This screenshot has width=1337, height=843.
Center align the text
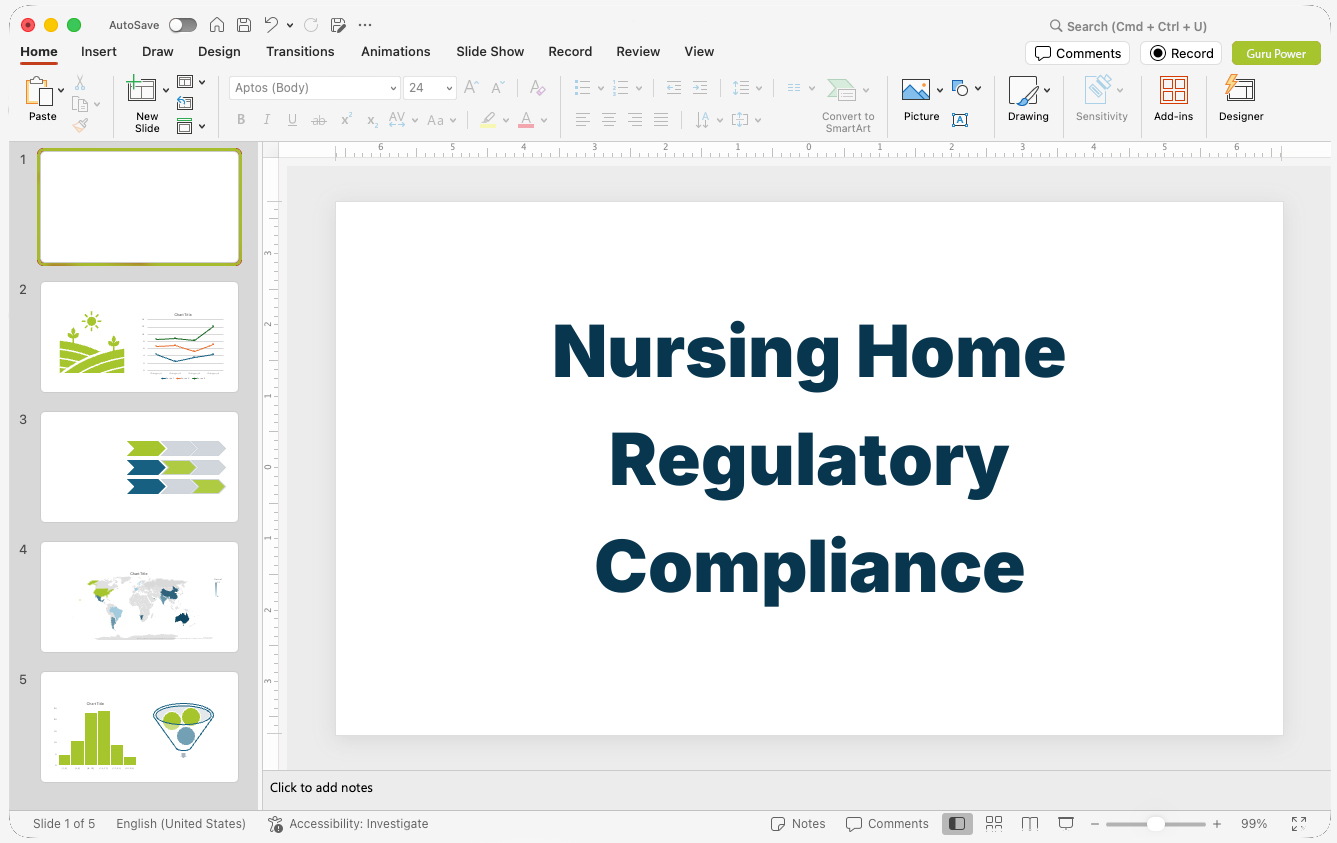[609, 120]
